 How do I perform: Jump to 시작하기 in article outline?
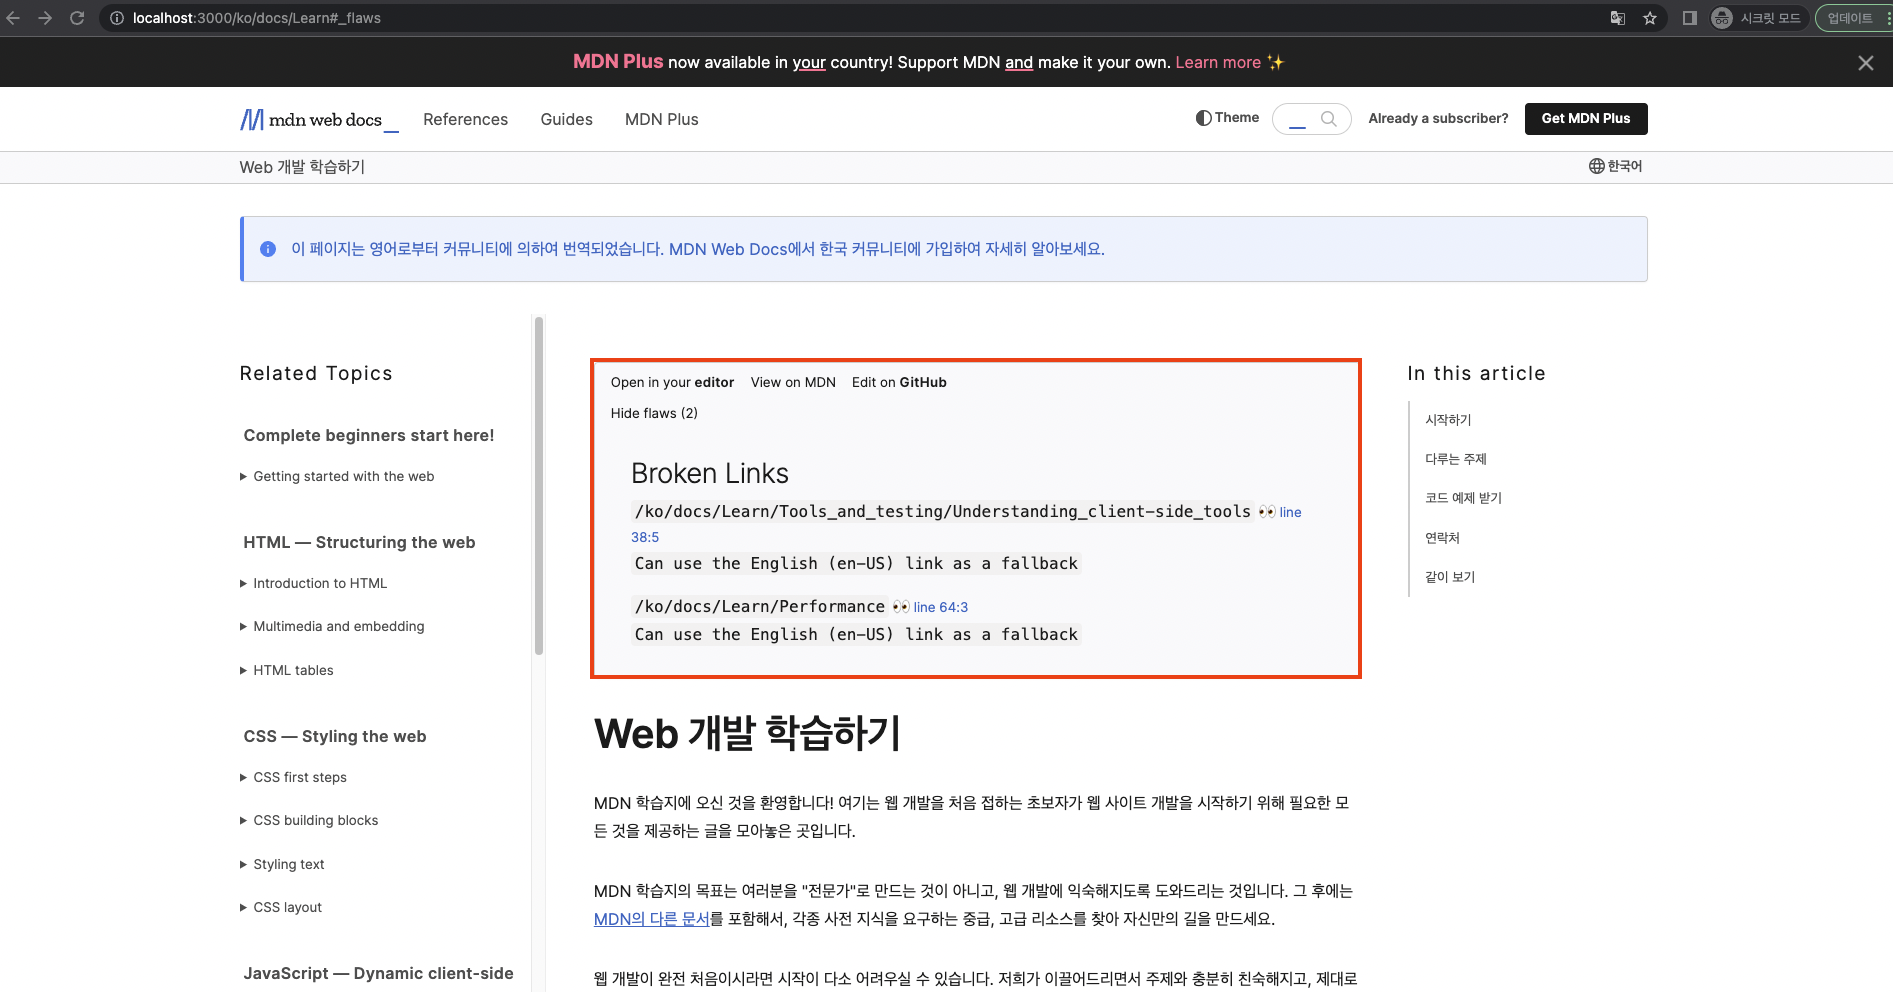point(1448,420)
